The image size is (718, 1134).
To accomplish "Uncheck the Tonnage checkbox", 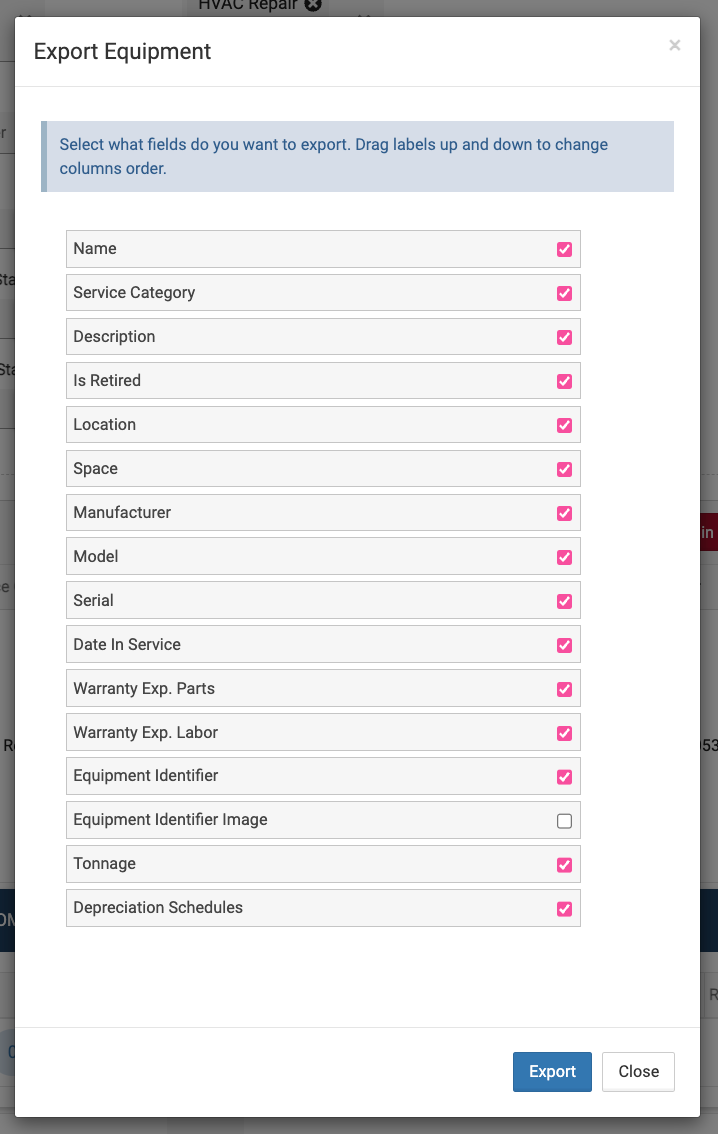I will point(564,865).
